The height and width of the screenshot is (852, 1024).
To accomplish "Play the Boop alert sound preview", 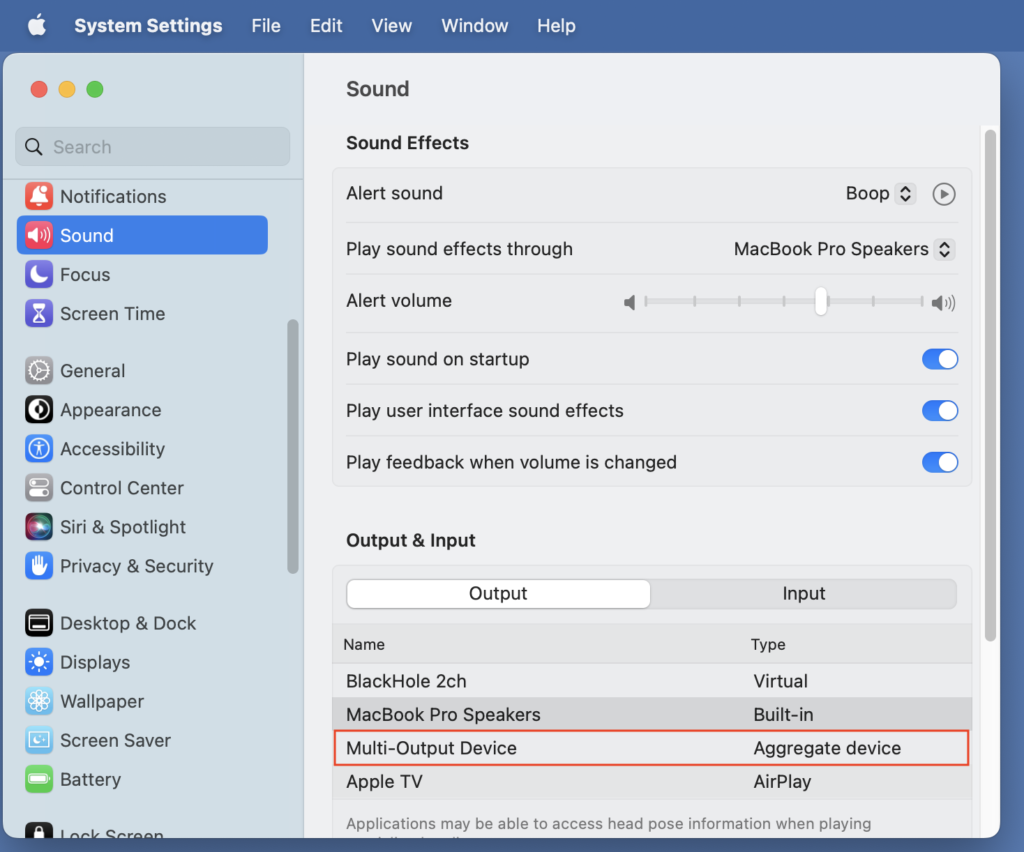I will click(944, 194).
